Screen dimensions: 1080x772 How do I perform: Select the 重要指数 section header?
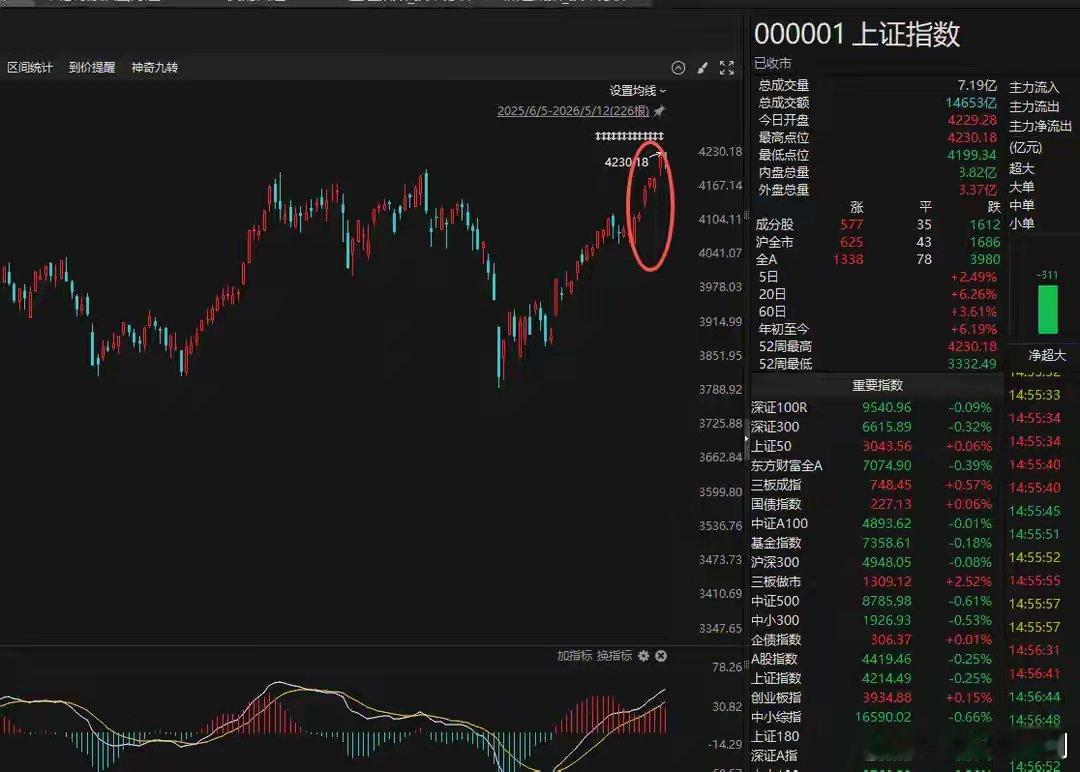click(x=878, y=385)
